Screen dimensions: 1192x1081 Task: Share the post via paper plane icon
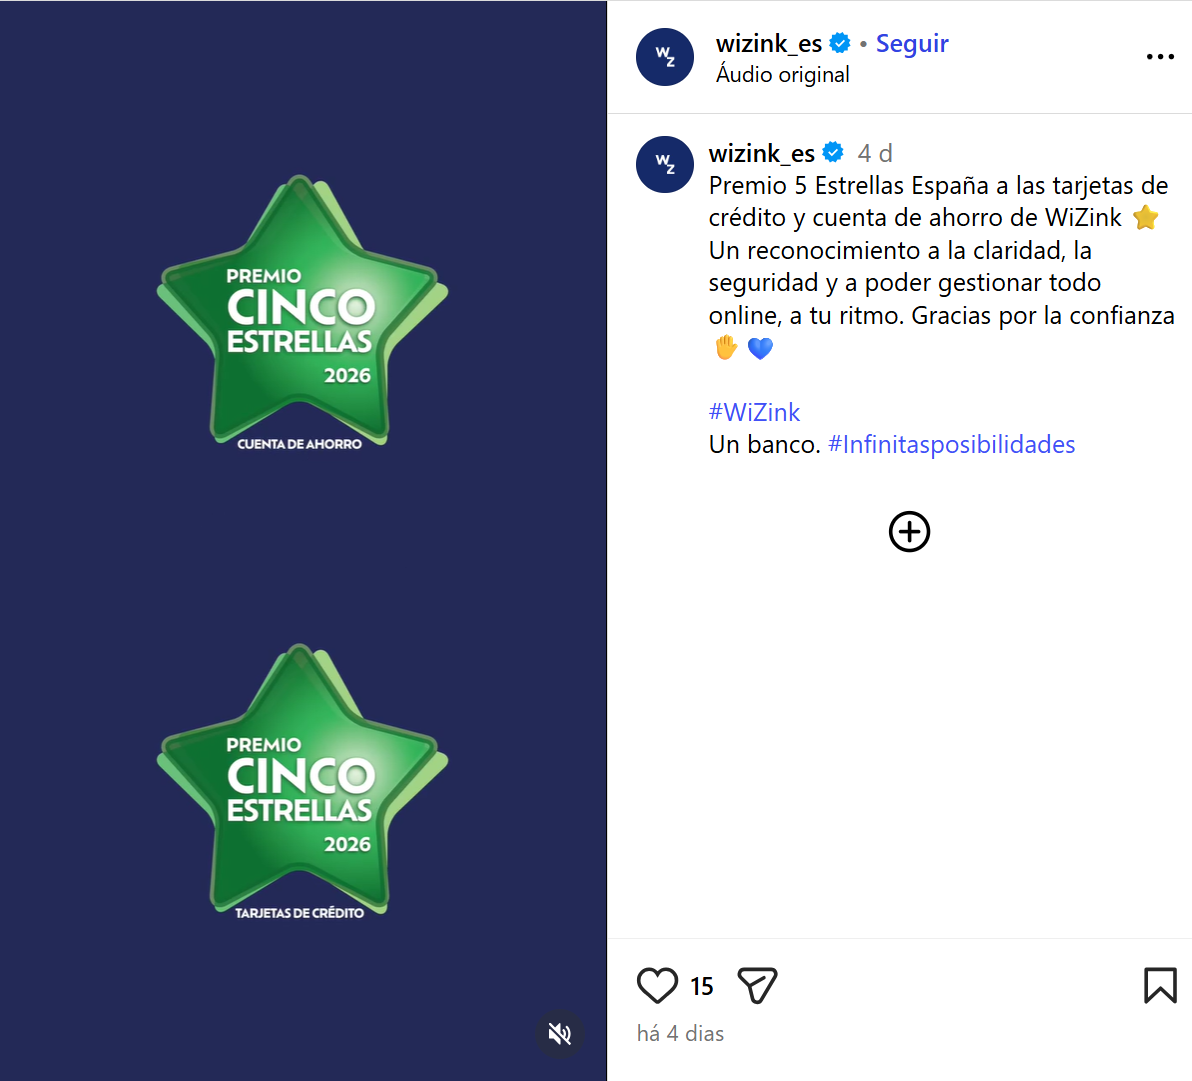tap(757, 985)
